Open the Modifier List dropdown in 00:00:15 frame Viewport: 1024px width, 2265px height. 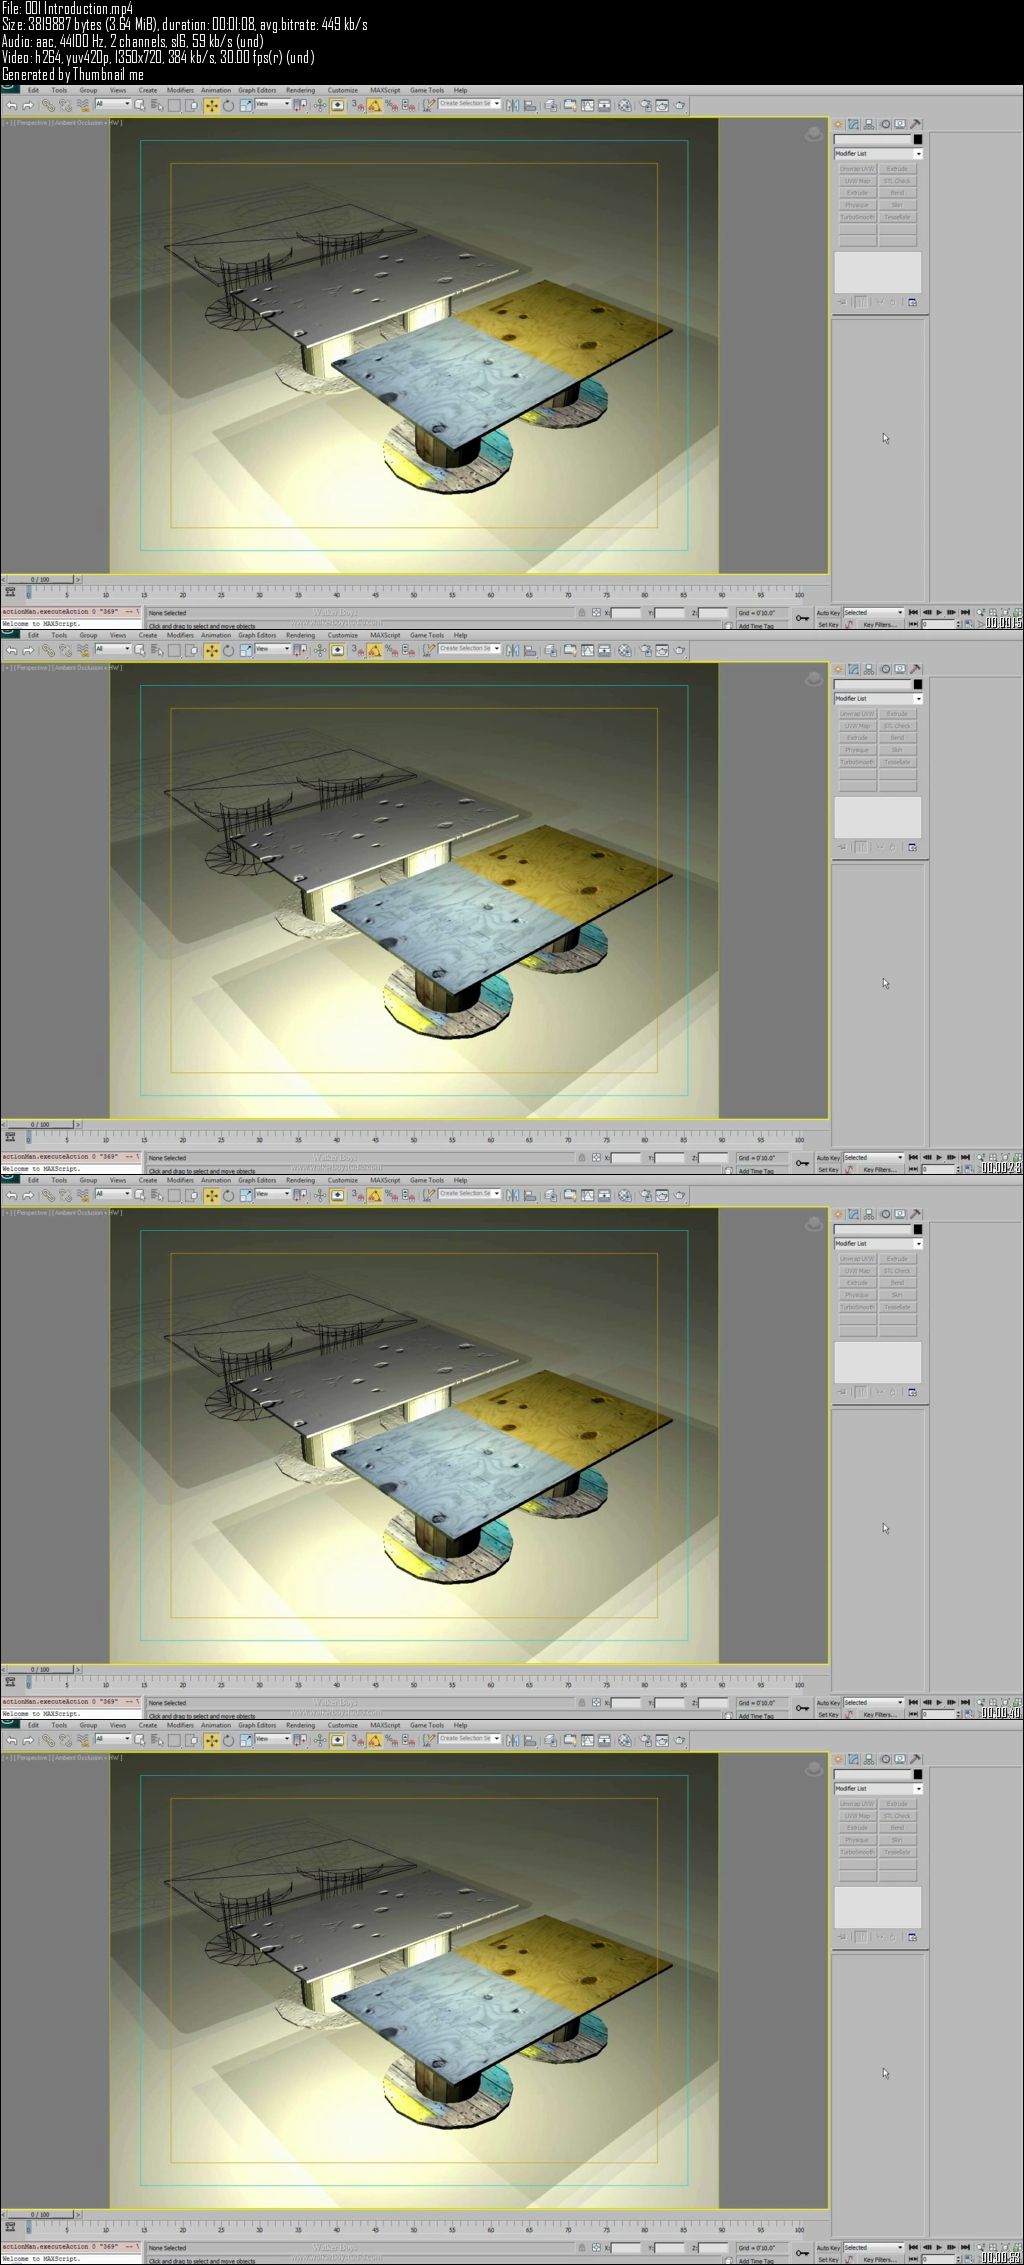pyautogui.click(x=878, y=153)
